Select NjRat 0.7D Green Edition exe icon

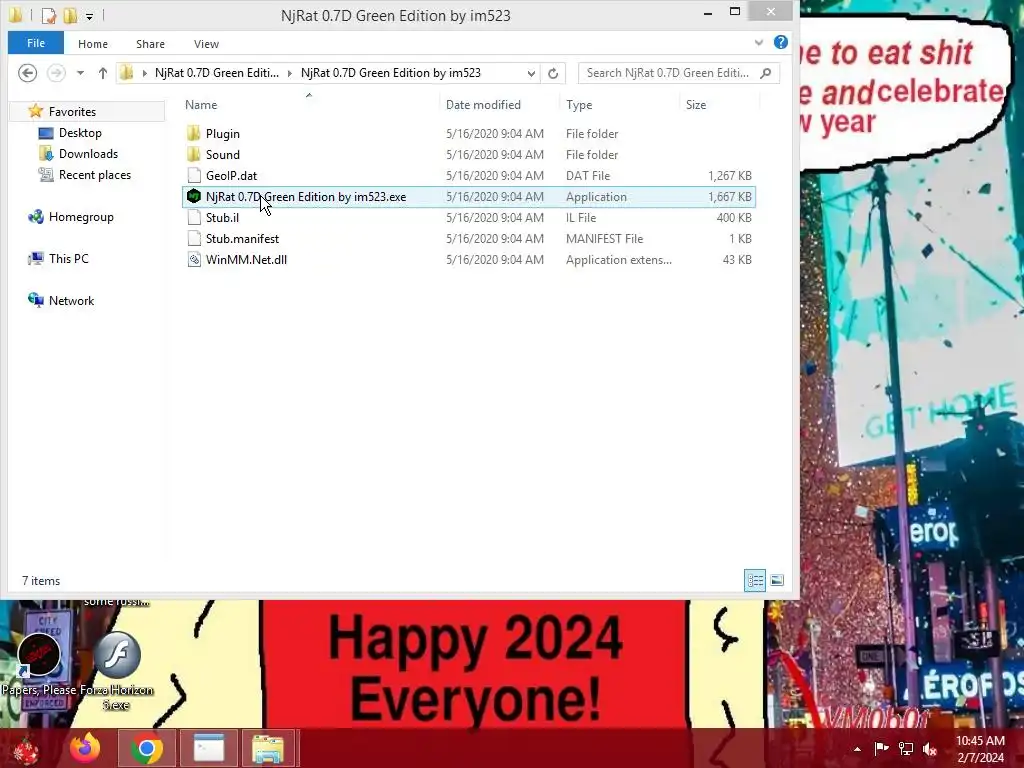click(194, 196)
